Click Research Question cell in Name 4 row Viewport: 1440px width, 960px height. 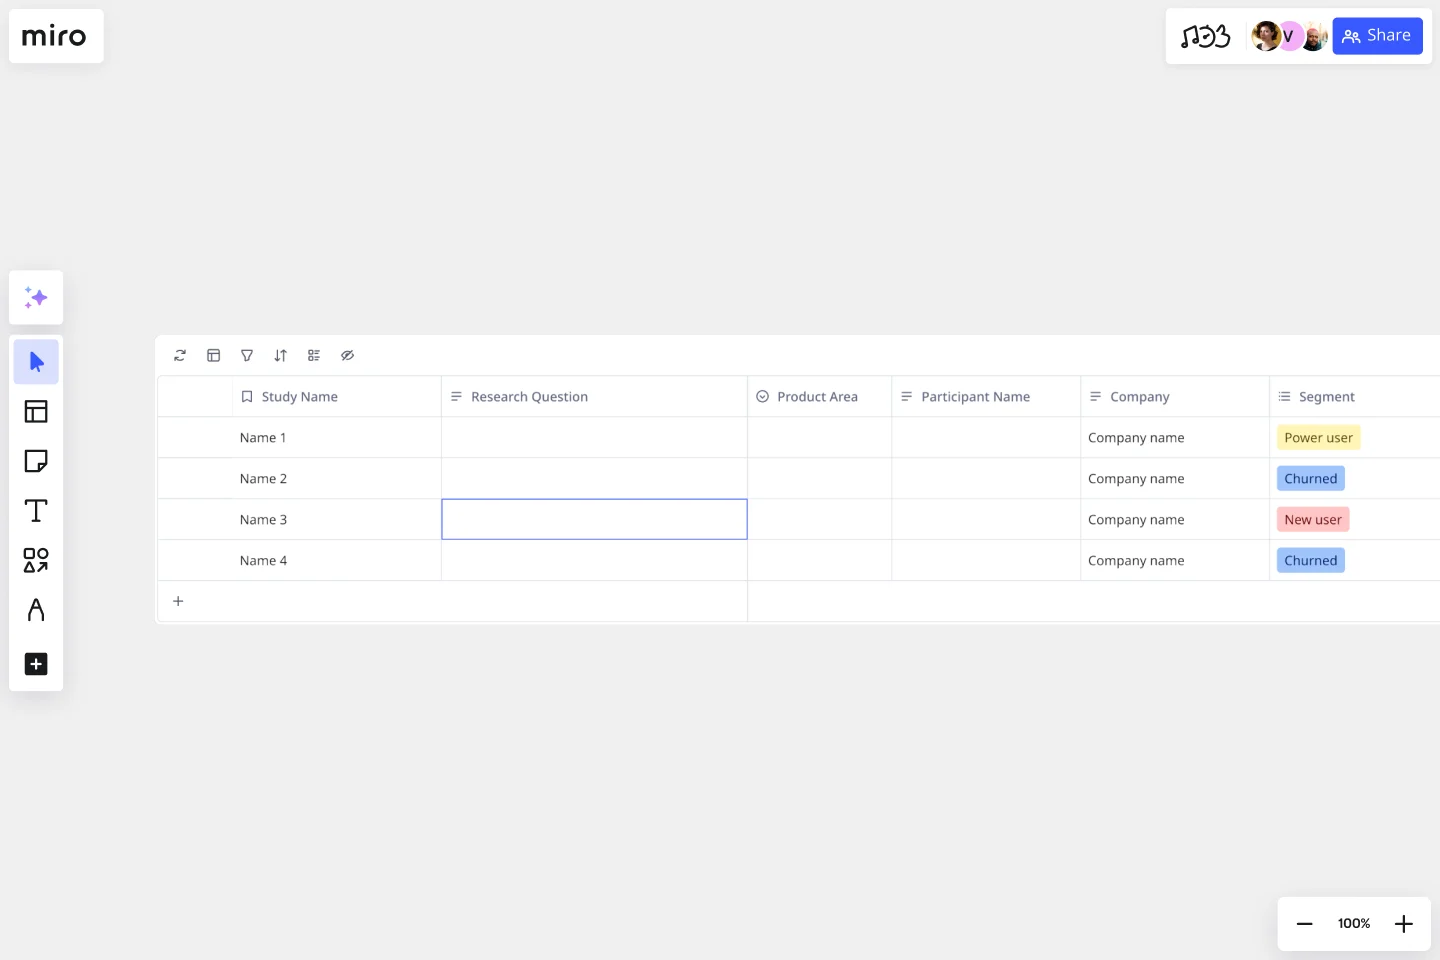tap(594, 561)
